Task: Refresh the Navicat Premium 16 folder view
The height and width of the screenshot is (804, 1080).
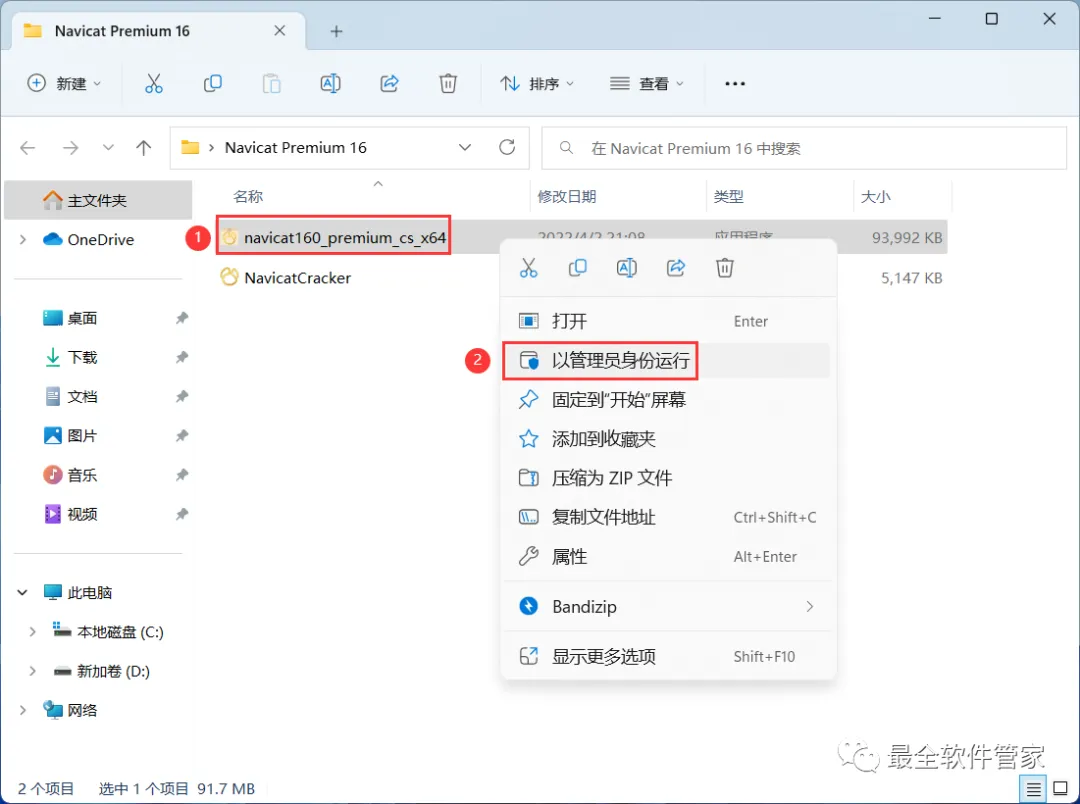Action: point(507,147)
